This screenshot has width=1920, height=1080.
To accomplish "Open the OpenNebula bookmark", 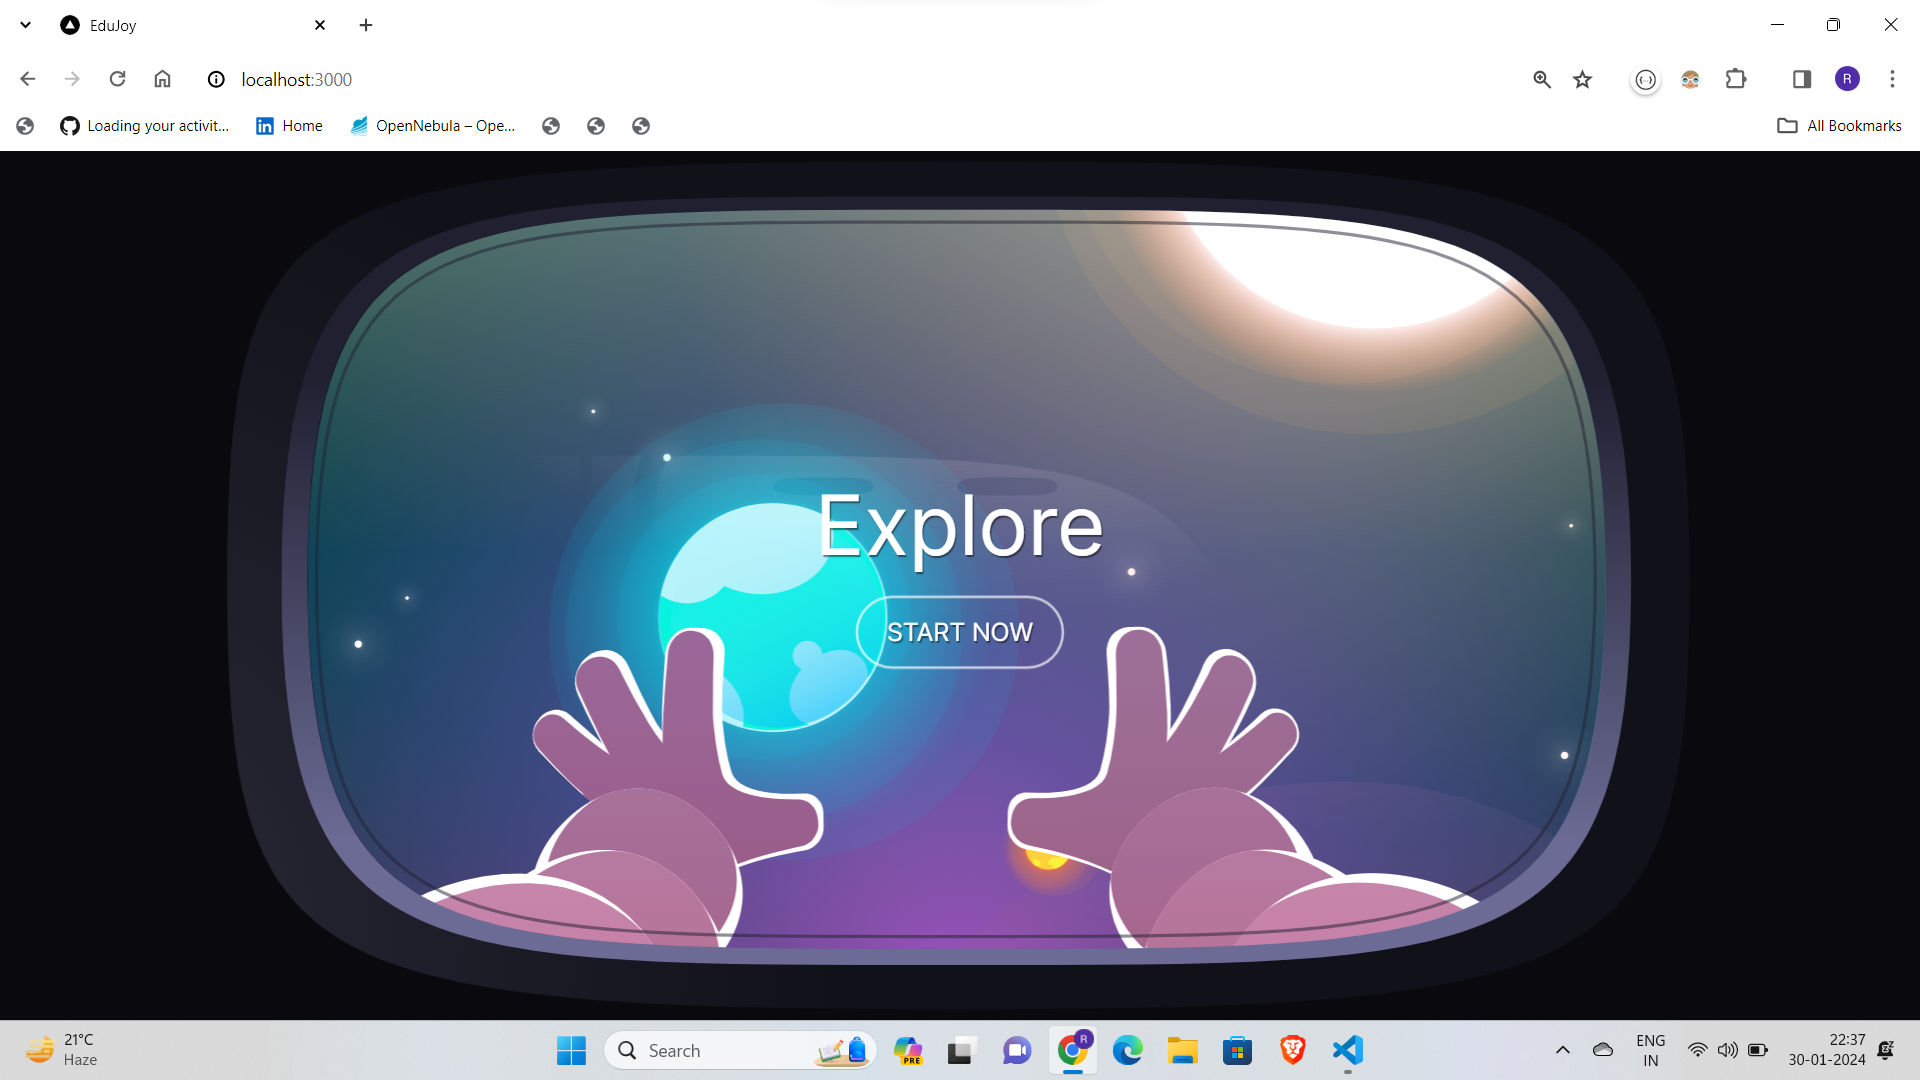I will pos(432,126).
